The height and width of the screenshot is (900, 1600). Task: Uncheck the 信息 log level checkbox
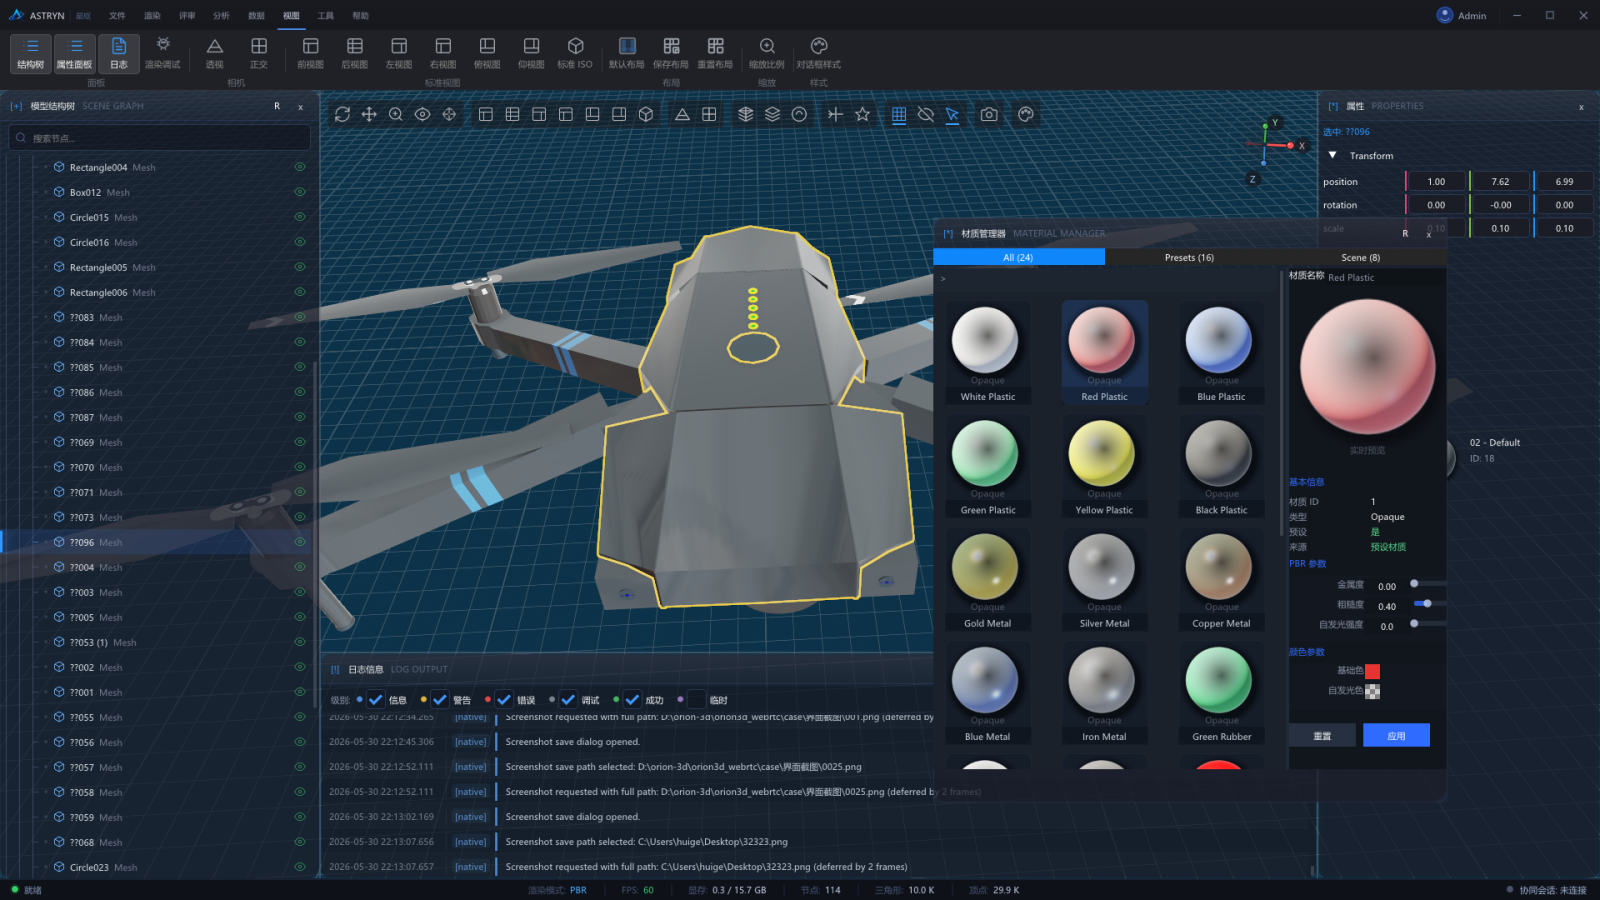(376, 700)
